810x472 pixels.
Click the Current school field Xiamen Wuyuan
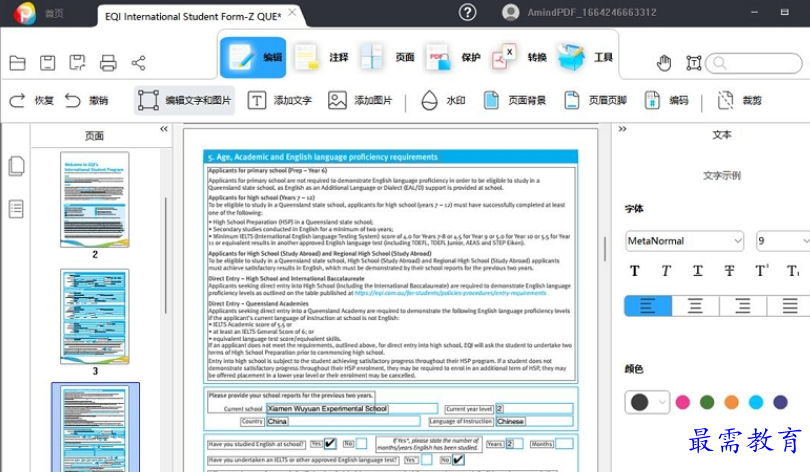tap(352, 408)
